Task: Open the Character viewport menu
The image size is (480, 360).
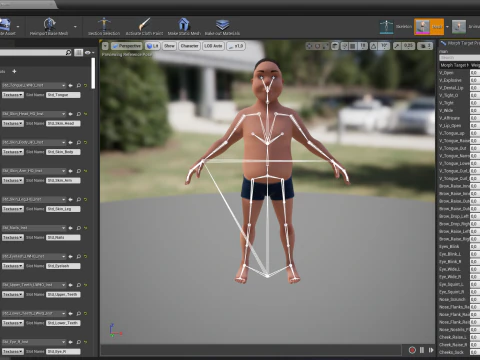Action: click(x=189, y=46)
